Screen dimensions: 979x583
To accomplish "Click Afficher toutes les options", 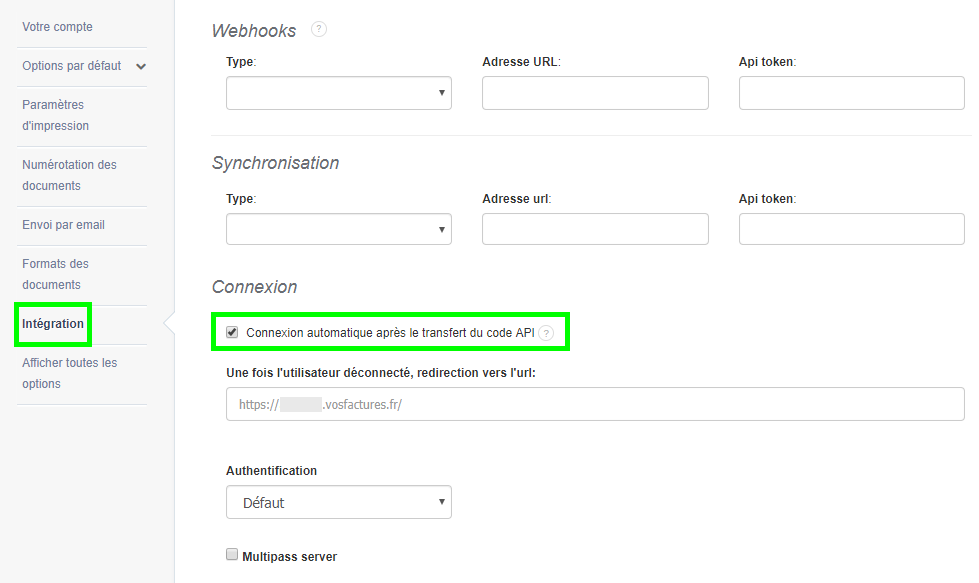I will pos(68,372).
